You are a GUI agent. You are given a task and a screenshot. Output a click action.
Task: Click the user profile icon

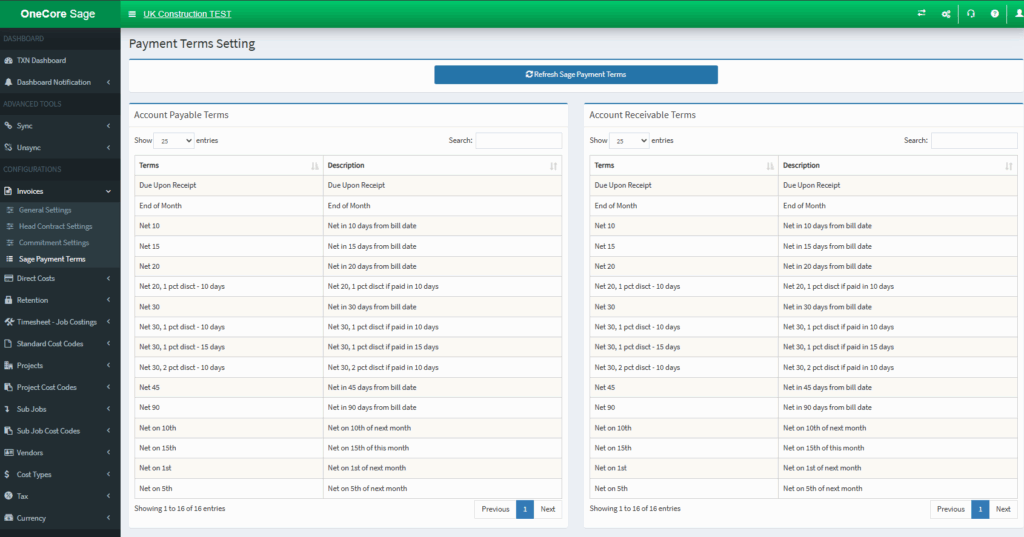(x=1019, y=13)
